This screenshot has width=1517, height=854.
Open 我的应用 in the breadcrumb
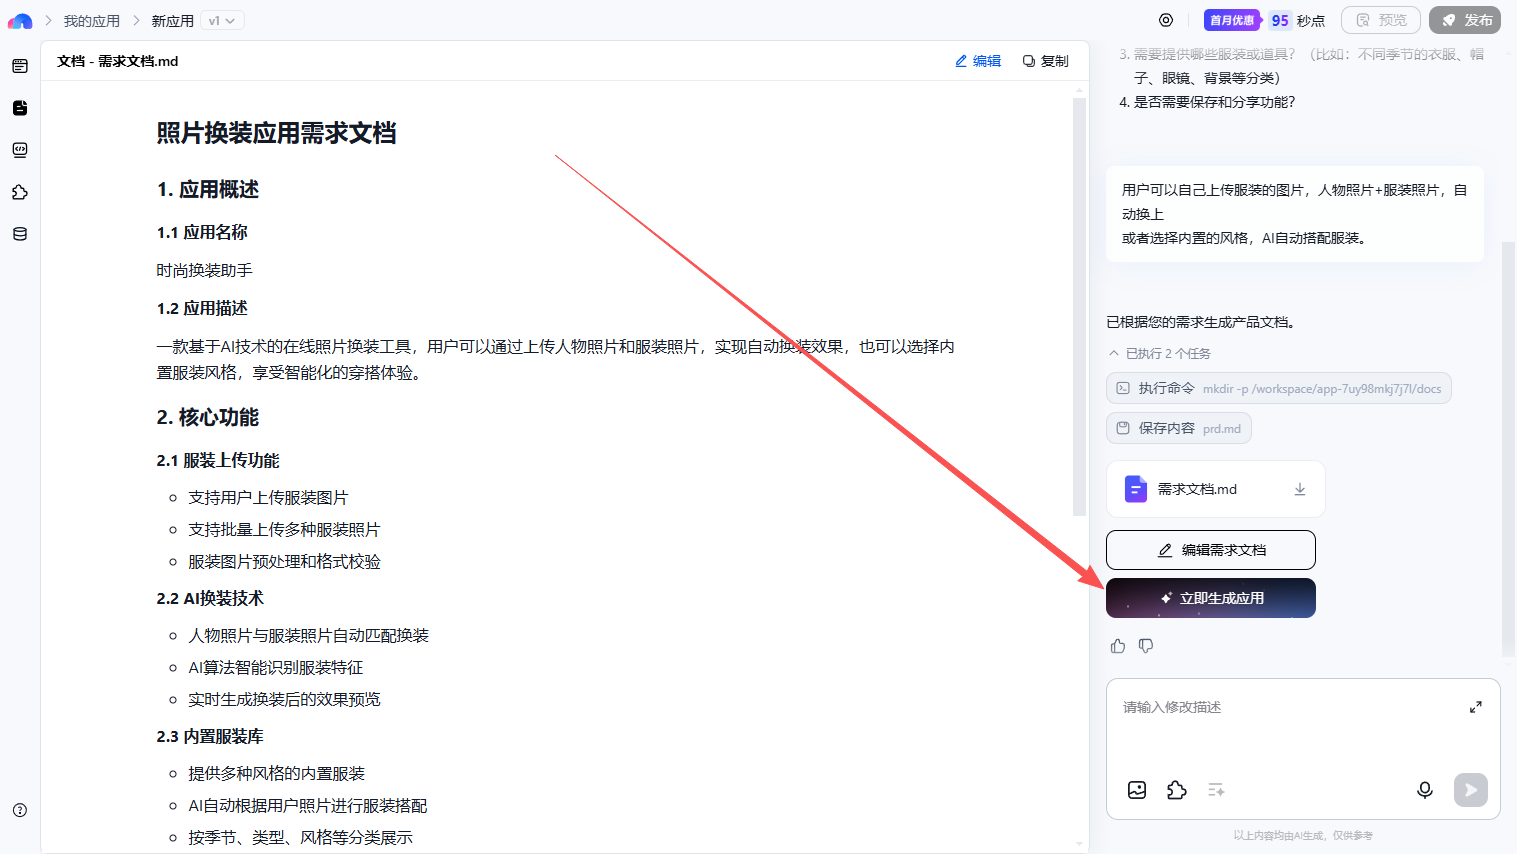pos(91,20)
